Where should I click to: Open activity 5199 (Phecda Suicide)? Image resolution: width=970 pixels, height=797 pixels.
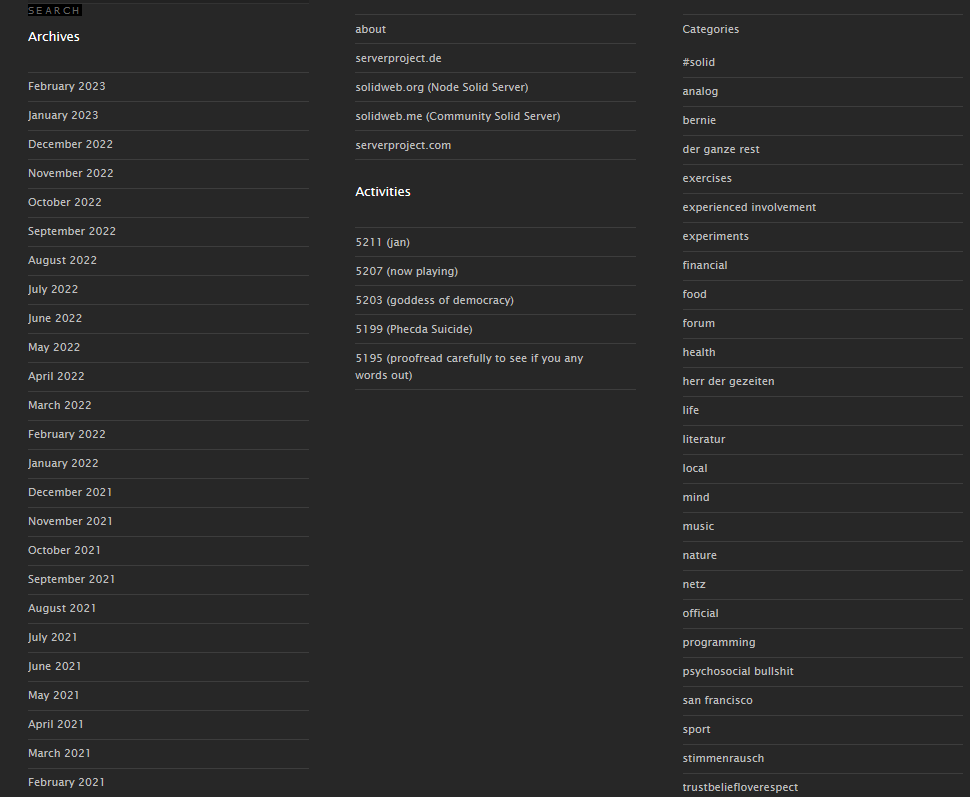(413, 329)
